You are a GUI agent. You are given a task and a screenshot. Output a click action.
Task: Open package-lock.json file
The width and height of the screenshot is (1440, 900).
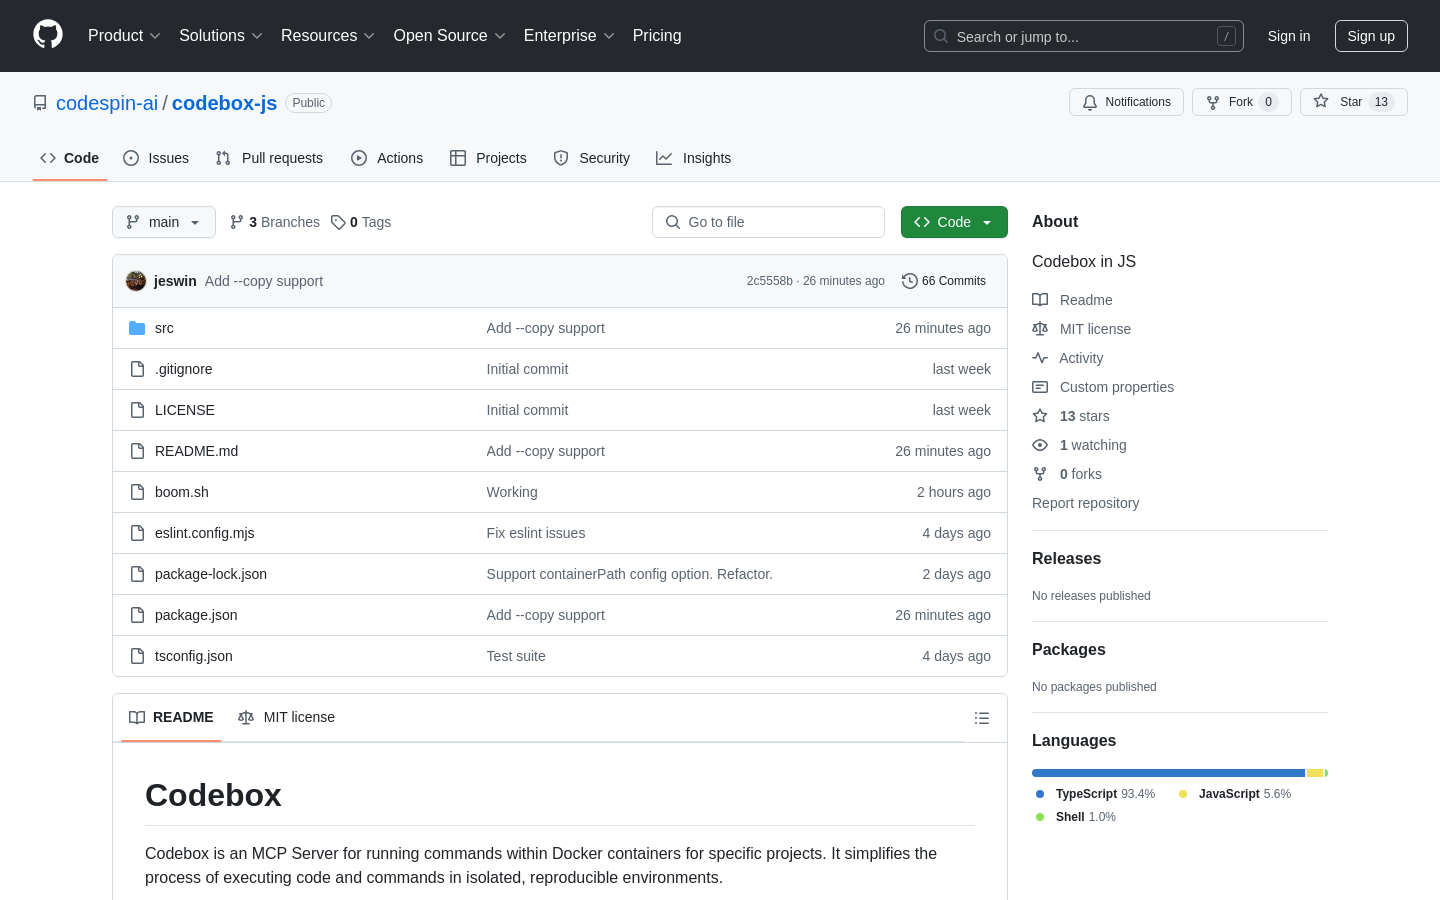pyautogui.click(x=211, y=574)
